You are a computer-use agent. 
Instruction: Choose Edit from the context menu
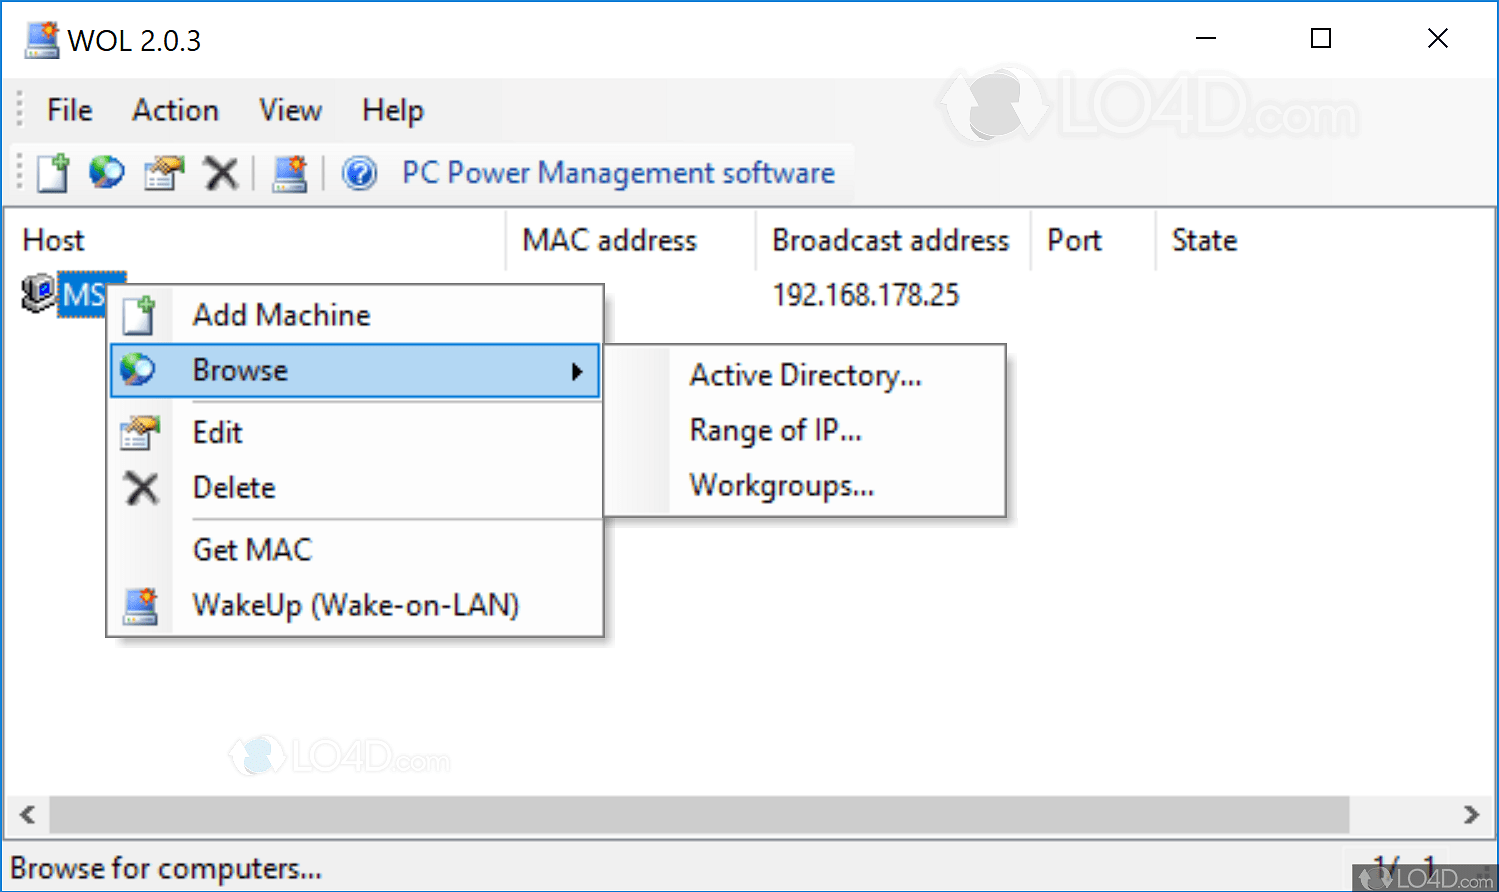pos(355,432)
